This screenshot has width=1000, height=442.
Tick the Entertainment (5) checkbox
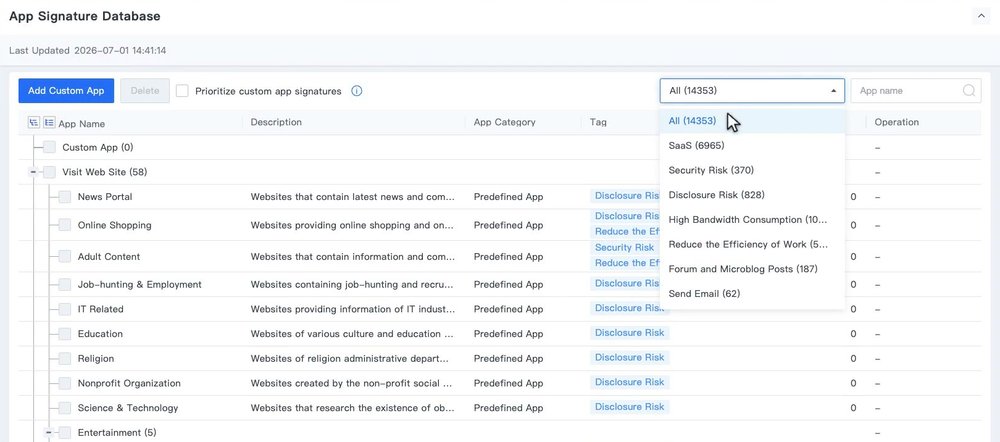point(65,433)
